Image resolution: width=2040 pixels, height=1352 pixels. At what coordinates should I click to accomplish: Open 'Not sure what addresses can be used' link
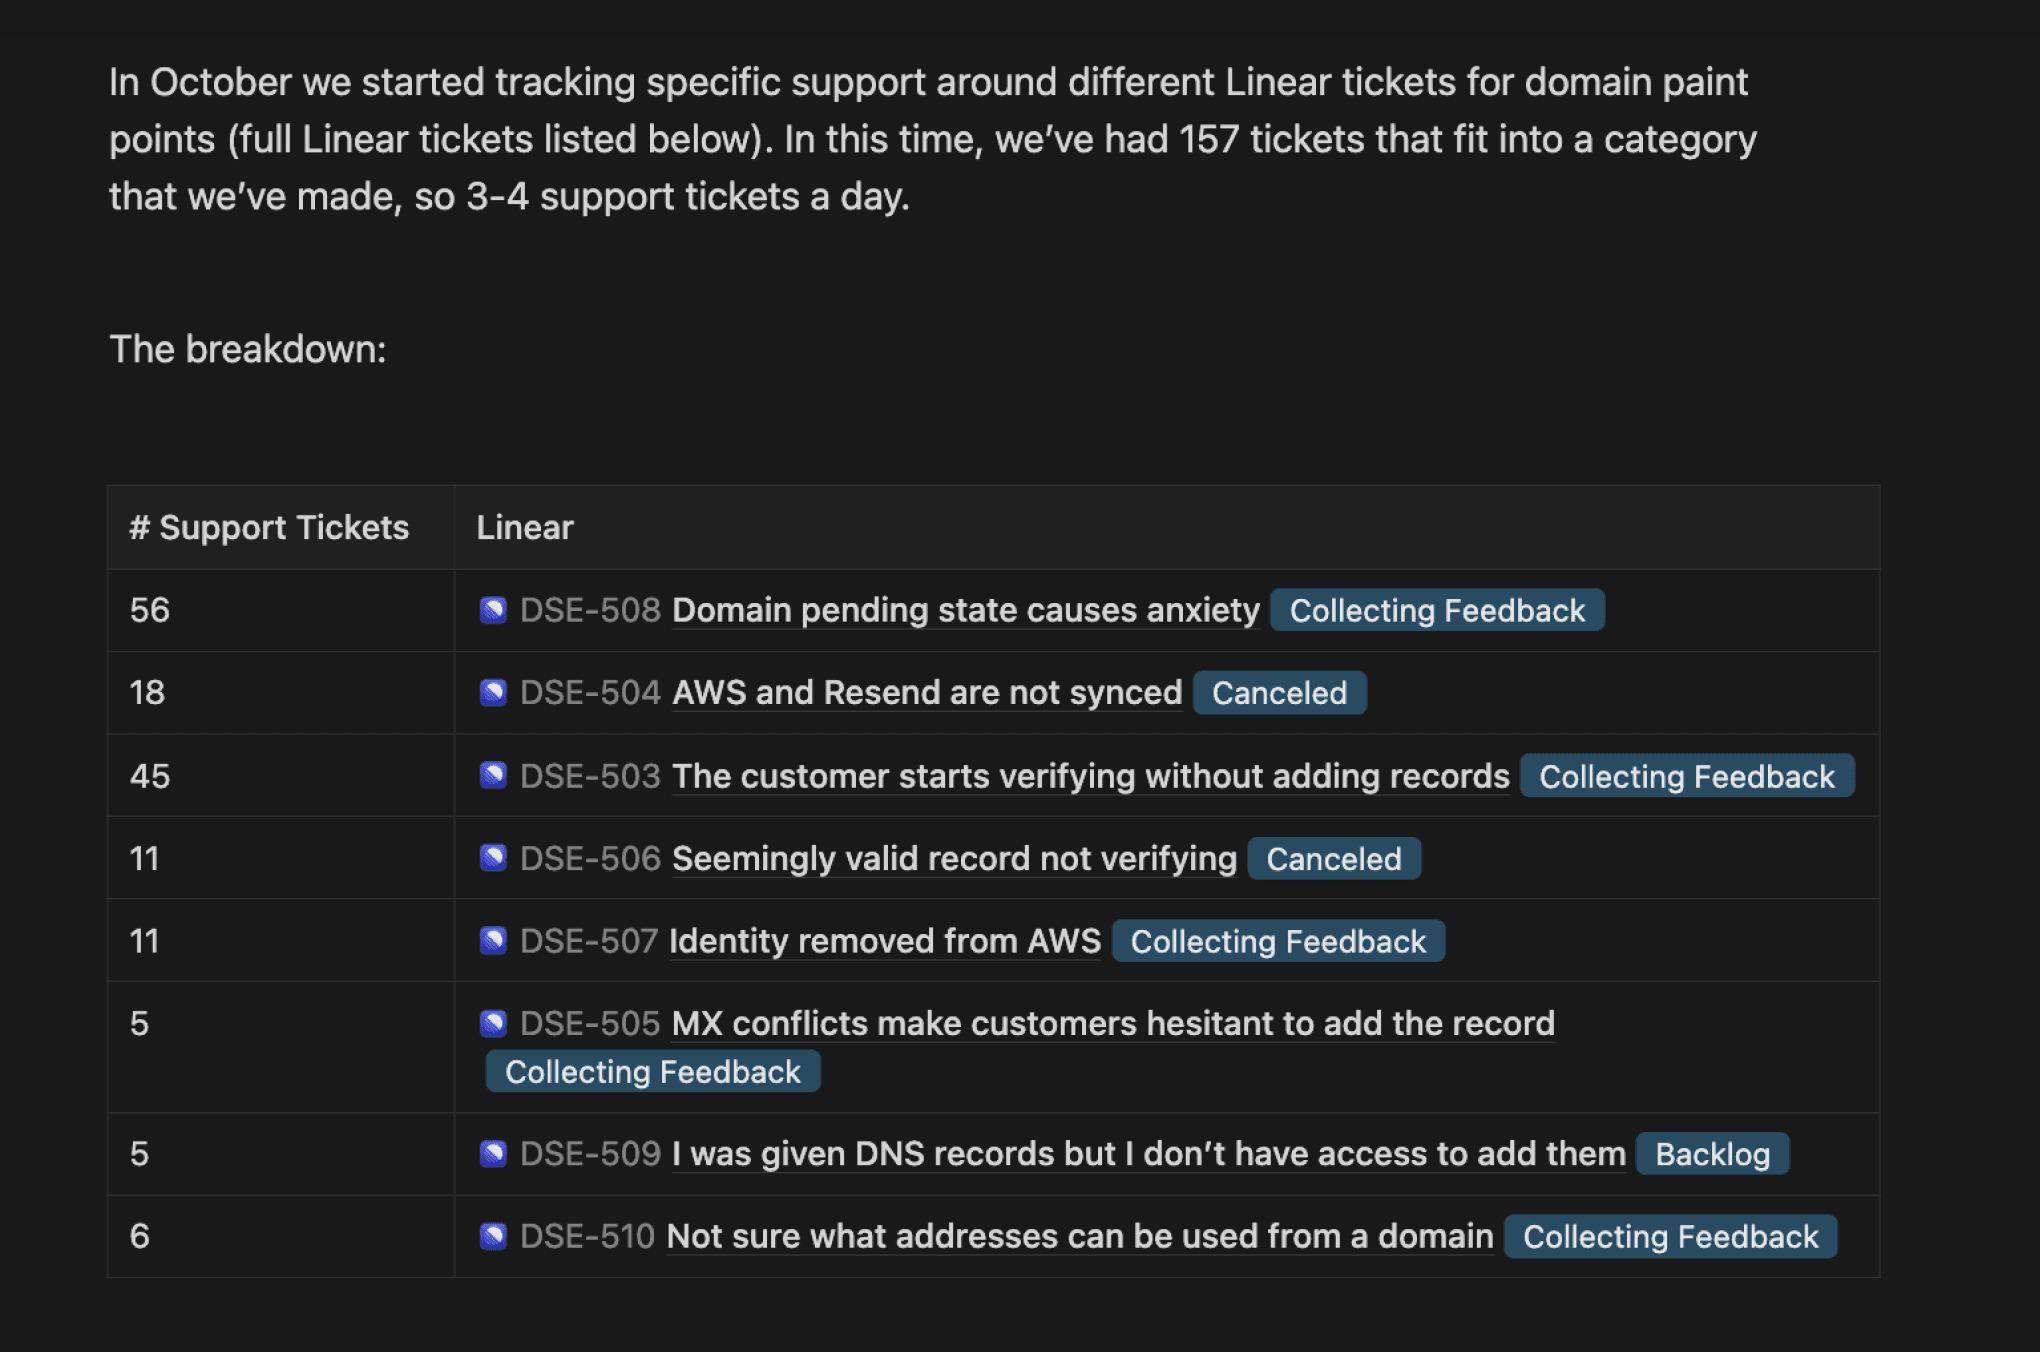1079,1237
